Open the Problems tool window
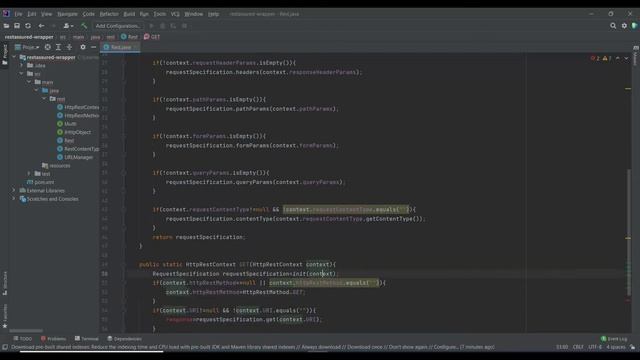This screenshot has width=640, height=360. click(53, 339)
